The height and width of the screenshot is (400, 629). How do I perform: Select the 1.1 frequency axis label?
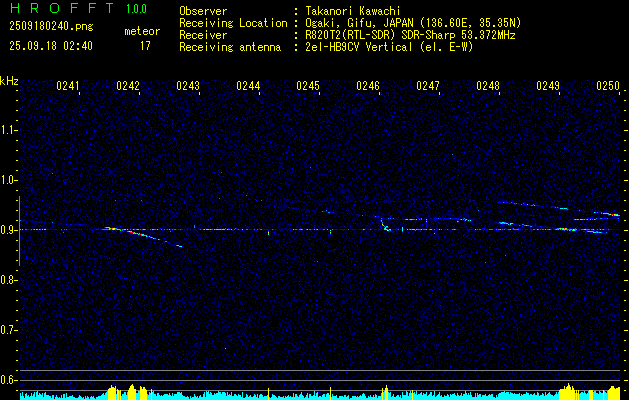pos(9,130)
